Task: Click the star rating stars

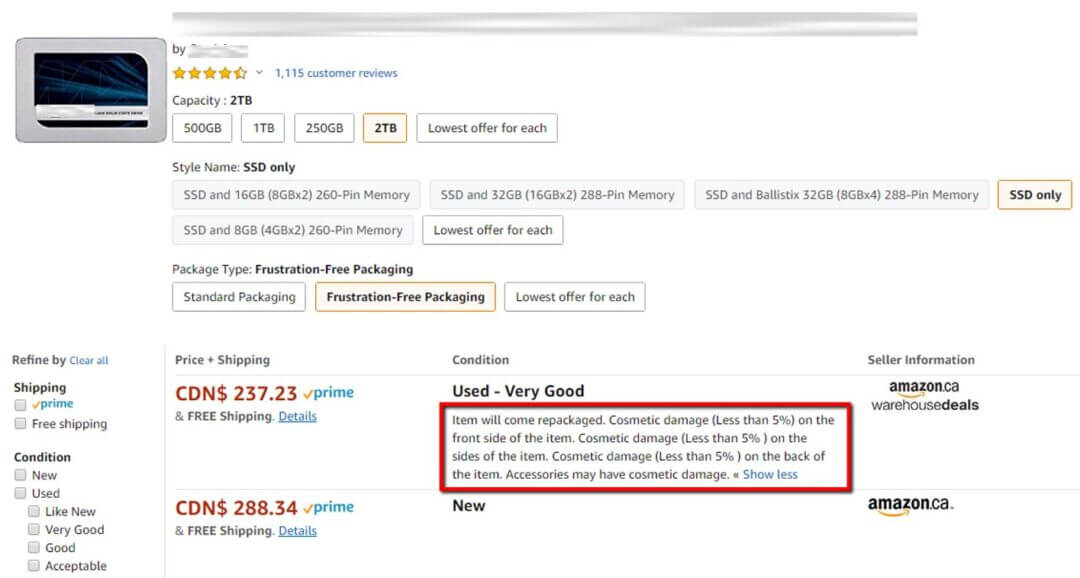Action: [211, 72]
